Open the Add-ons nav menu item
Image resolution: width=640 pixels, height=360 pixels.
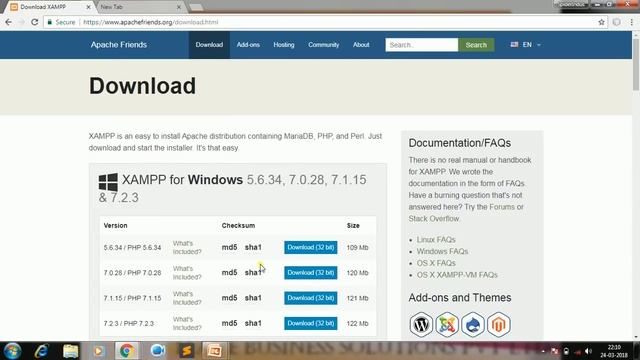248,45
